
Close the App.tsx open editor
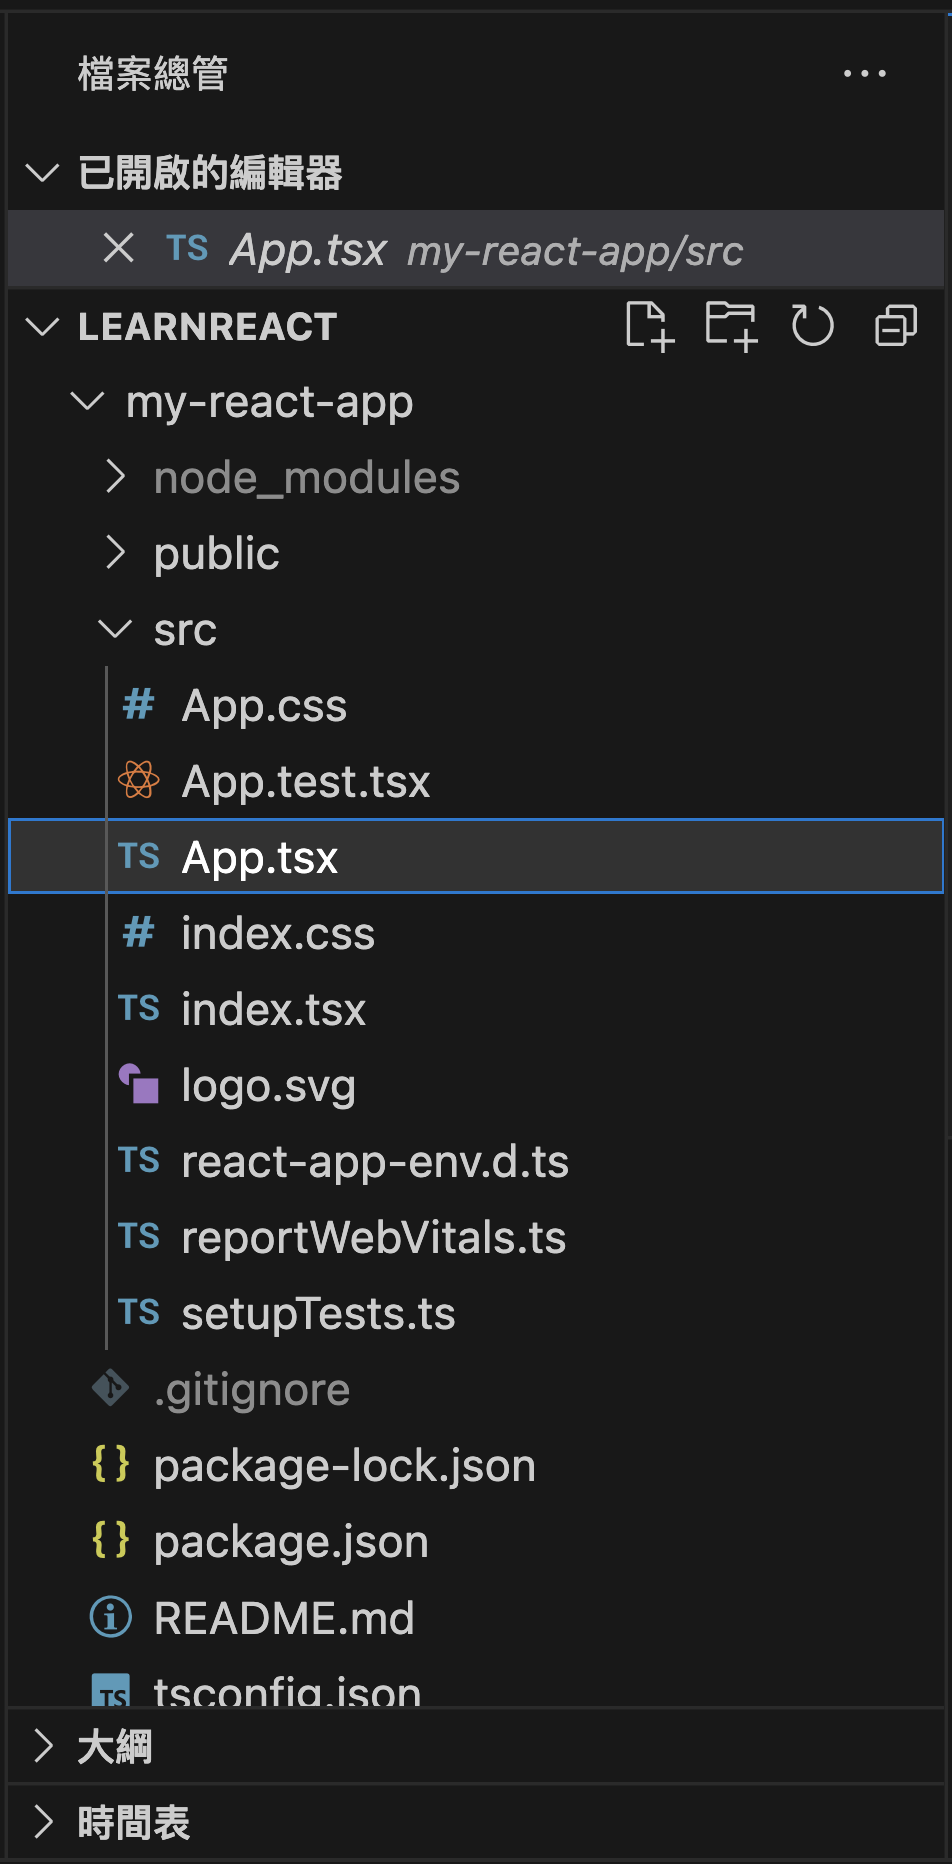pos(119,248)
